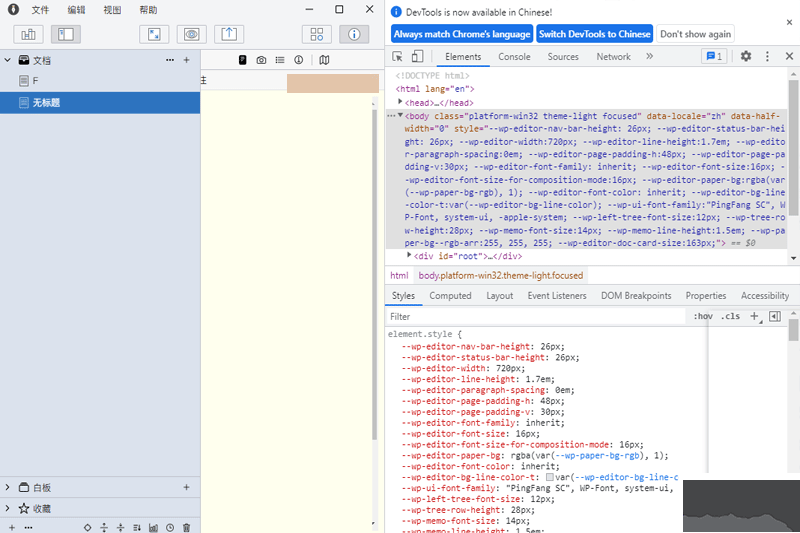
Task: Toggle the left sidebar panel button
Action: coord(65,34)
